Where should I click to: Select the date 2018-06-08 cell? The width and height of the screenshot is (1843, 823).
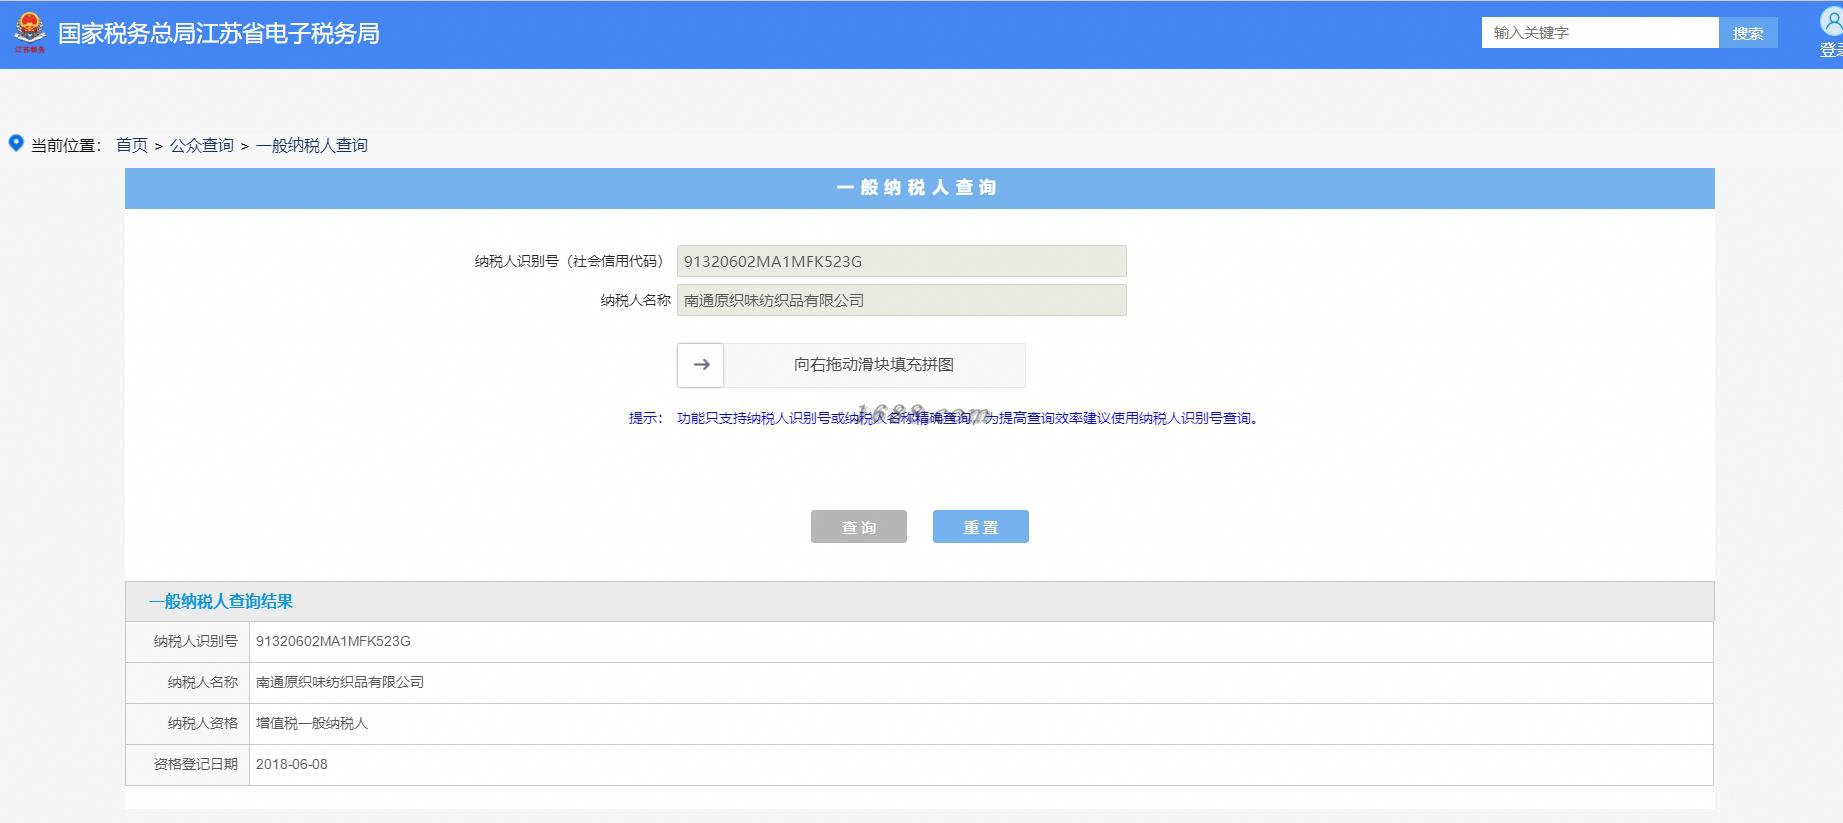pyautogui.click(x=292, y=764)
